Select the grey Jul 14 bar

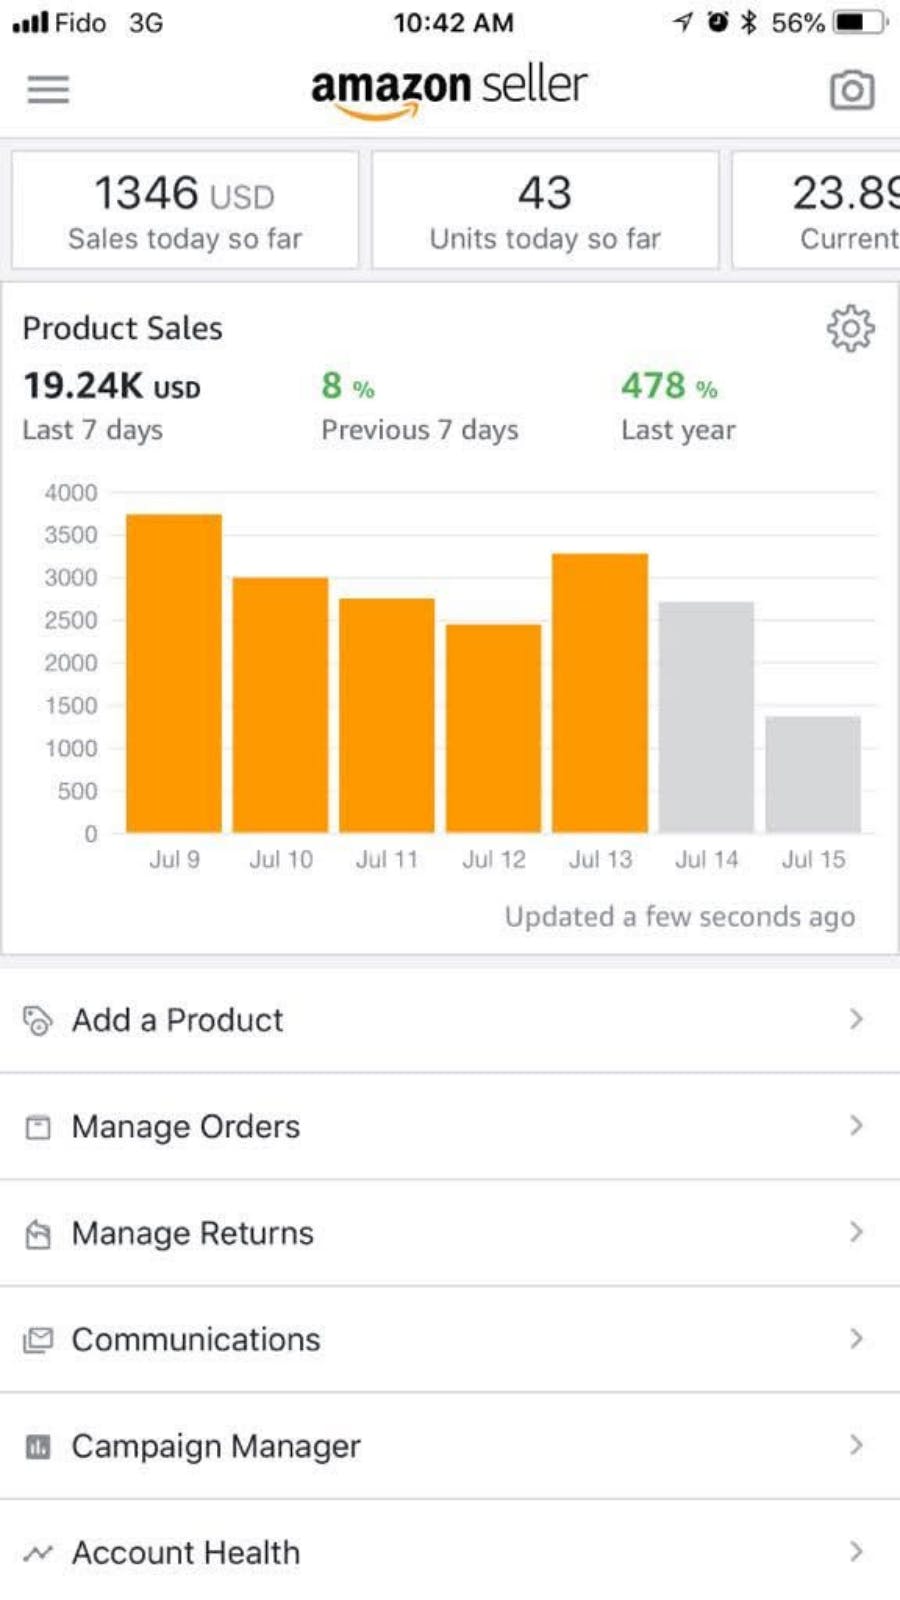pyautogui.click(x=706, y=717)
